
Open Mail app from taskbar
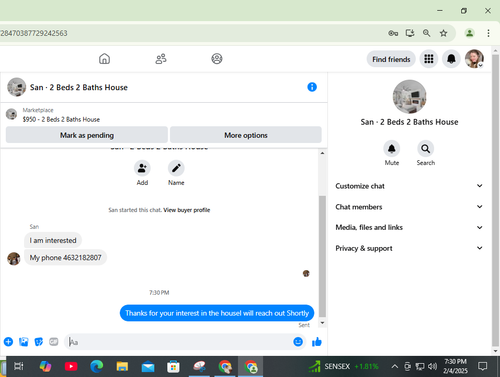point(148,367)
